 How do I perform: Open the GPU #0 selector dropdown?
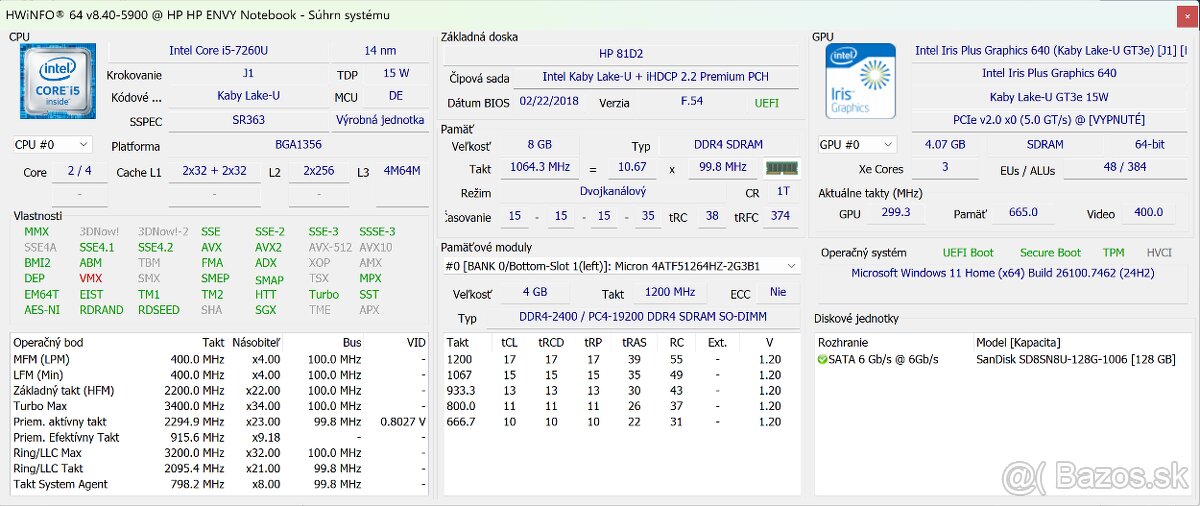coord(857,145)
